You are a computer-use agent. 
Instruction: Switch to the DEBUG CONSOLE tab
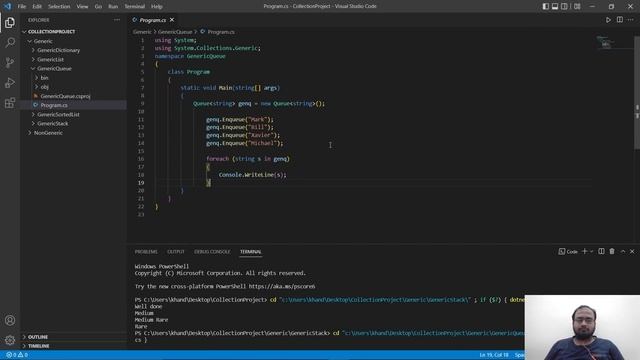coord(212,252)
